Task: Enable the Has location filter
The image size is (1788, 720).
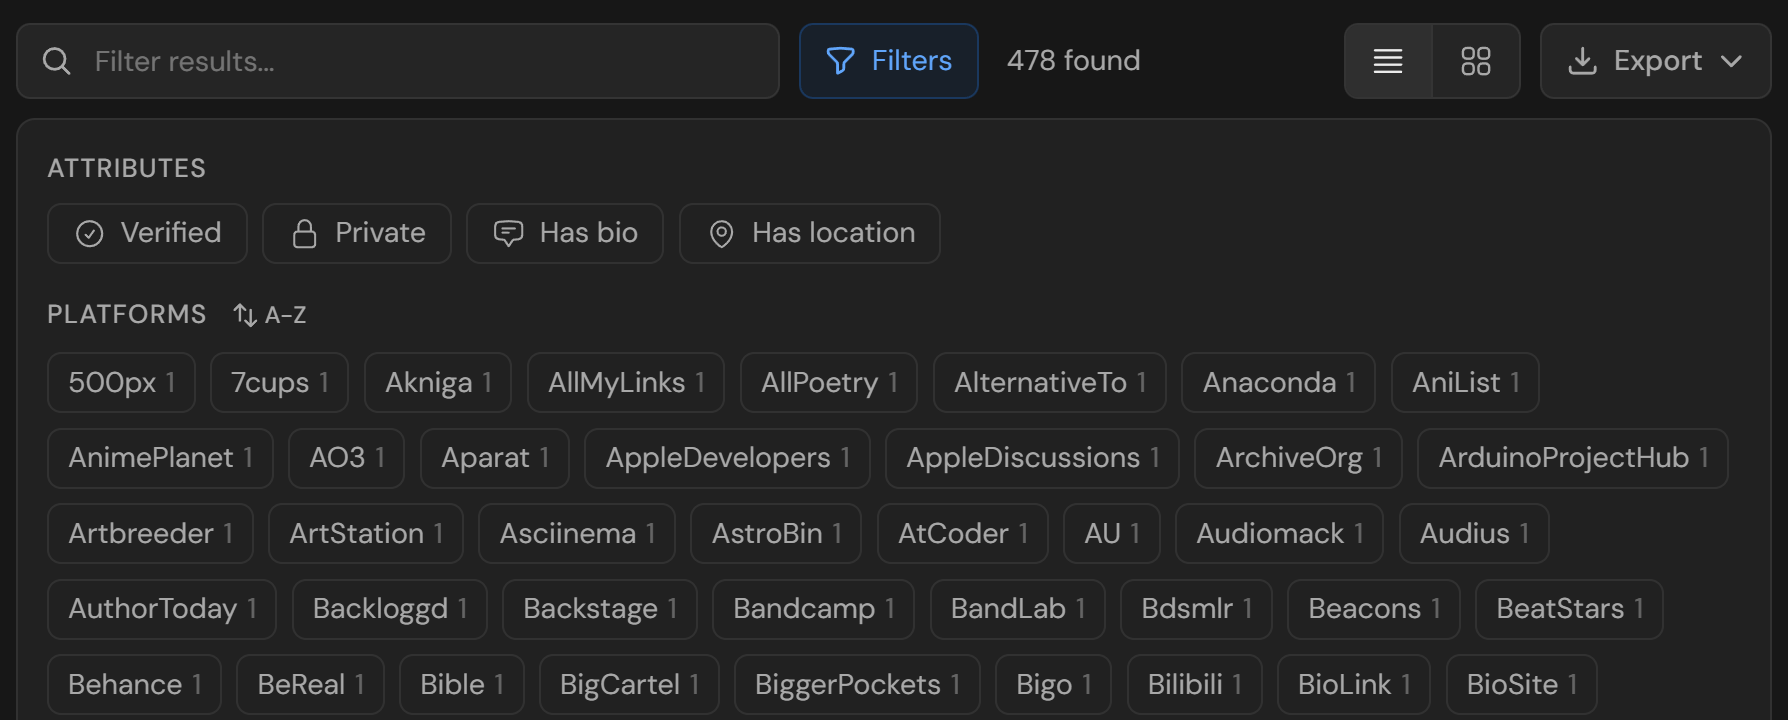Action: tap(810, 233)
